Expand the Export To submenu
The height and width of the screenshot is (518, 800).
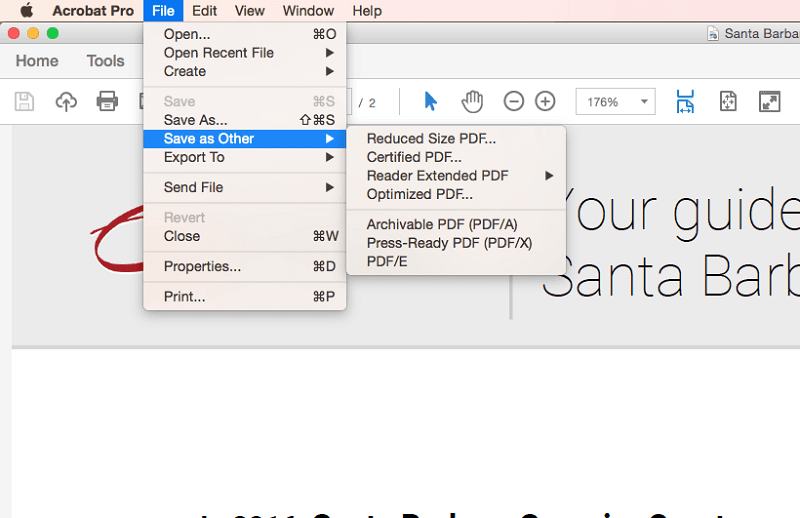click(194, 157)
